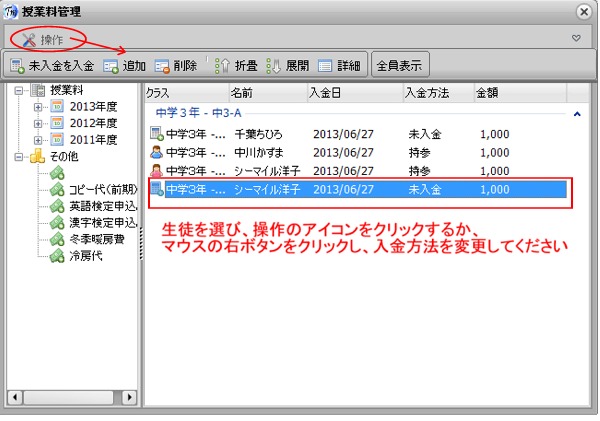Click the coins icon beside その他
Image resolution: width=600 pixels, height=421 pixels.
[38, 156]
